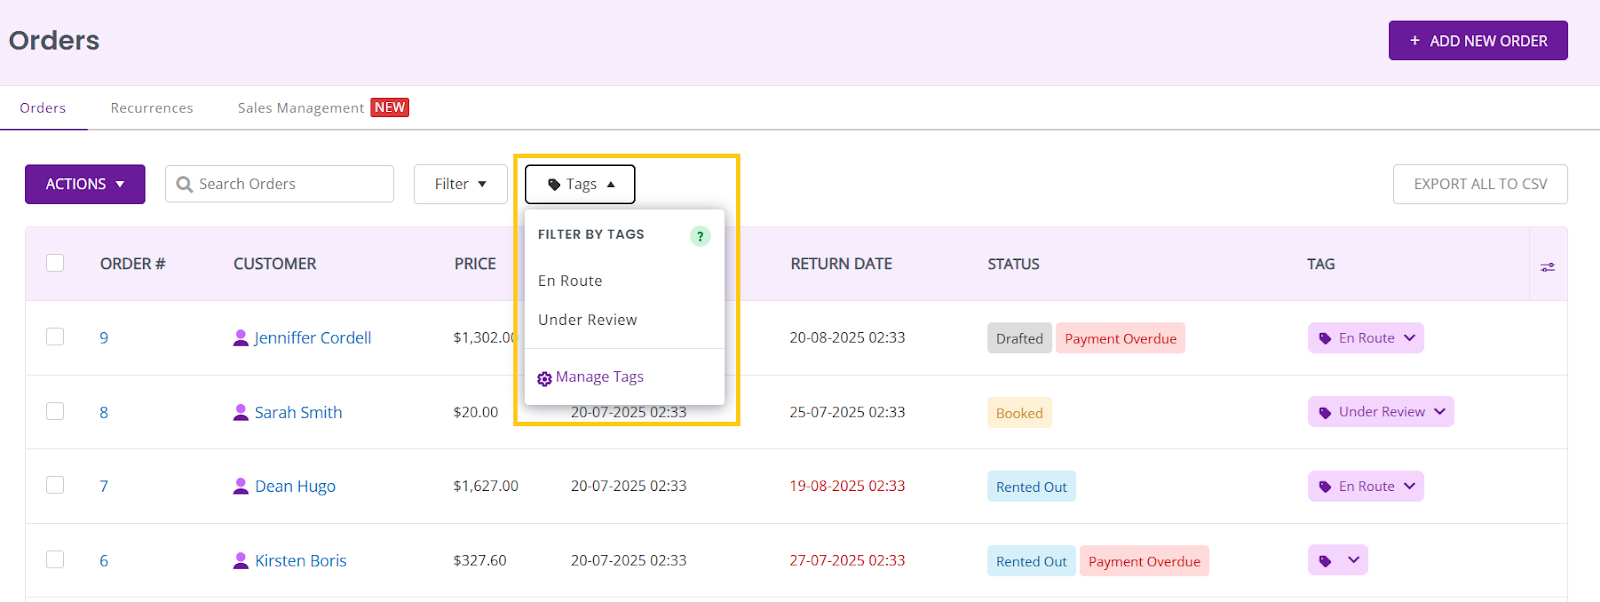Open the Actions dropdown

tap(85, 184)
